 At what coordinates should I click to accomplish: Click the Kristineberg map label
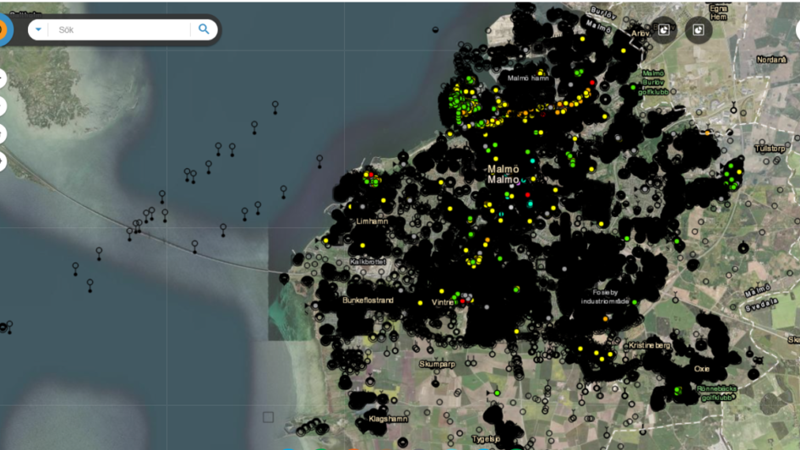[x=649, y=345]
